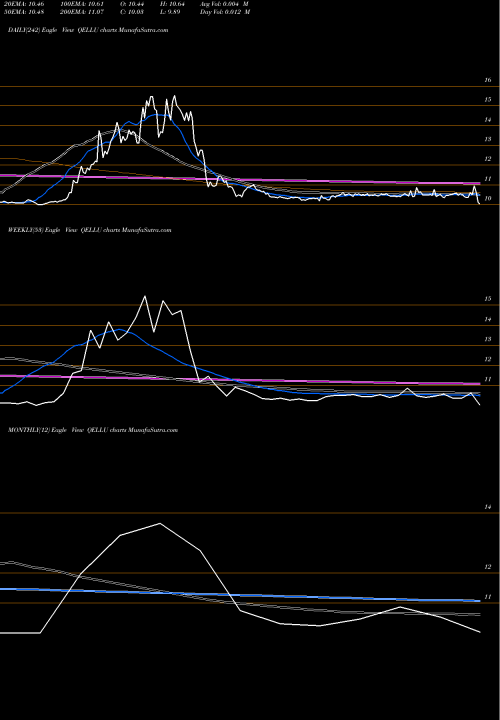
Task: Click the DAILY(242) chart title
Action: pos(88,30)
